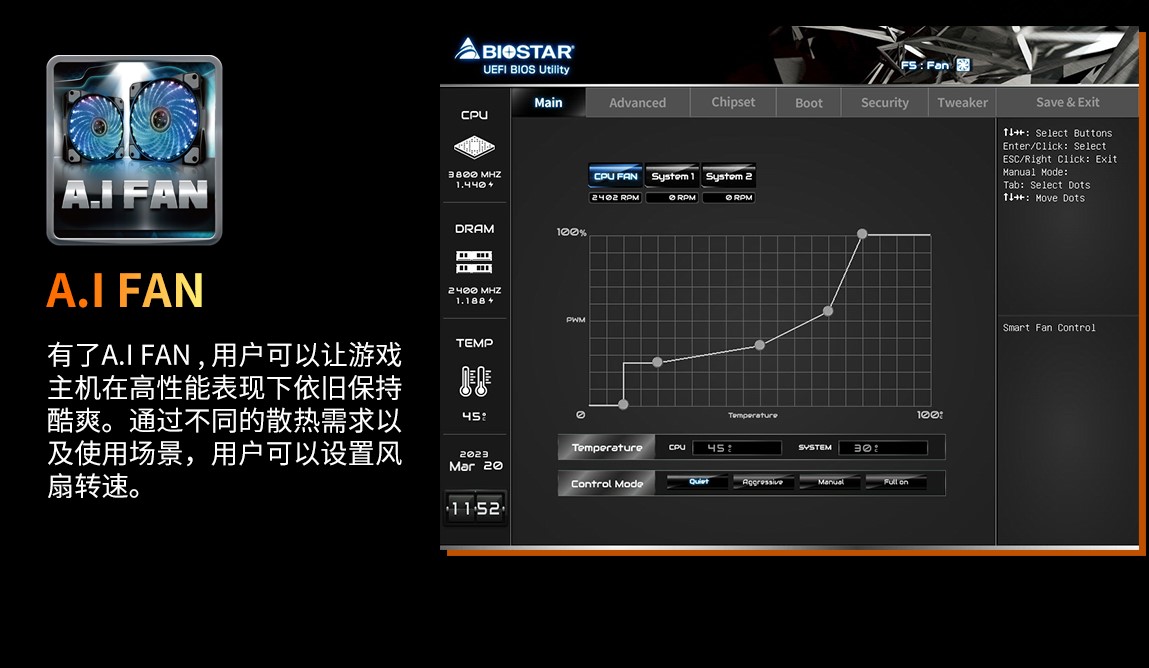Select the Security tab
Image resolution: width=1149 pixels, height=668 pixels.
click(x=884, y=103)
